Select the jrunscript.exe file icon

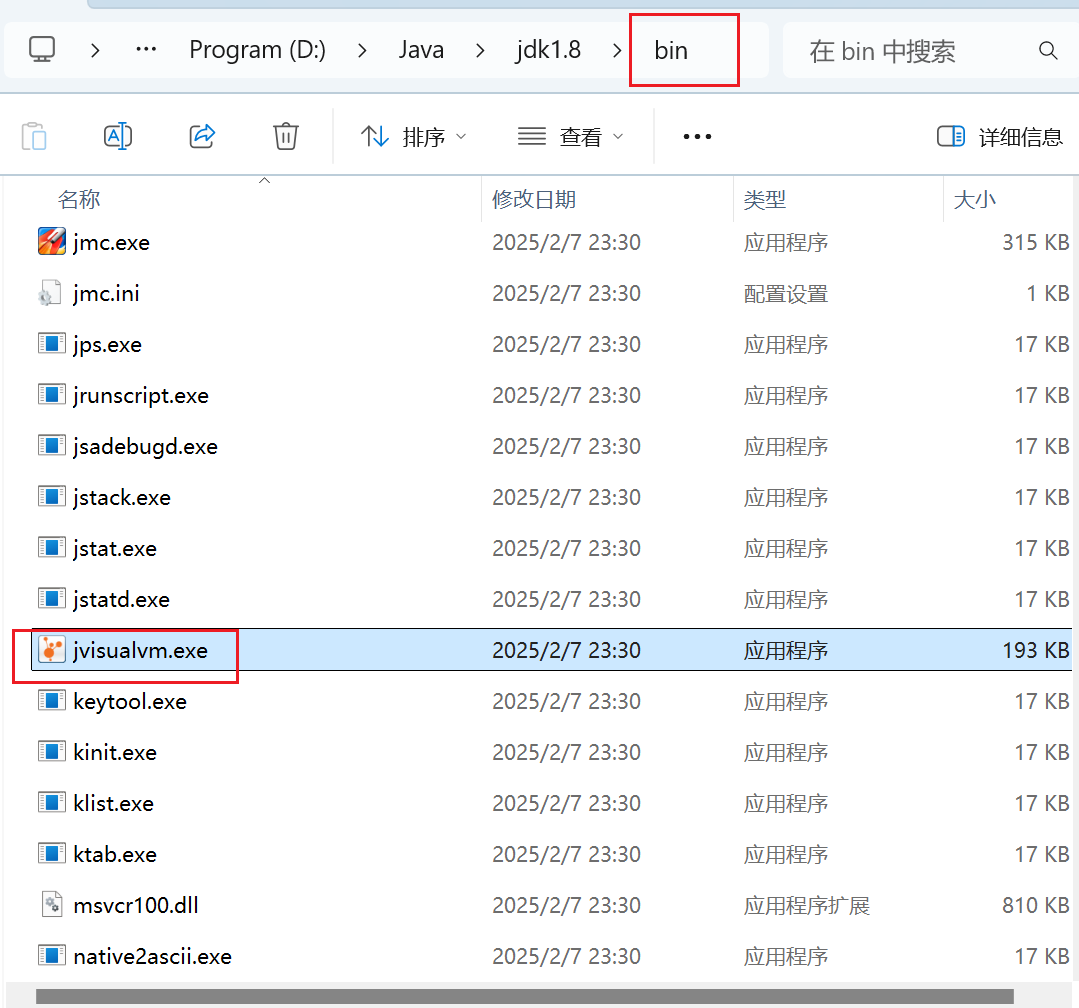point(52,394)
